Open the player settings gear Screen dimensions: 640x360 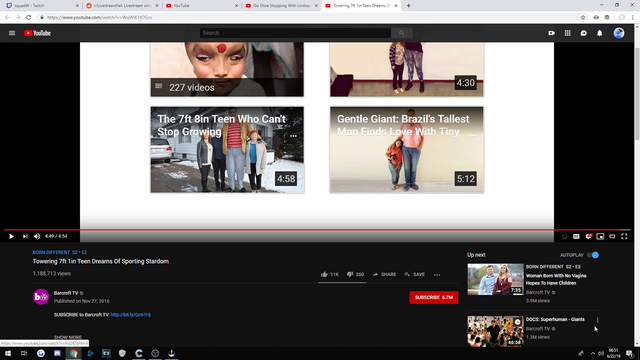click(x=588, y=236)
